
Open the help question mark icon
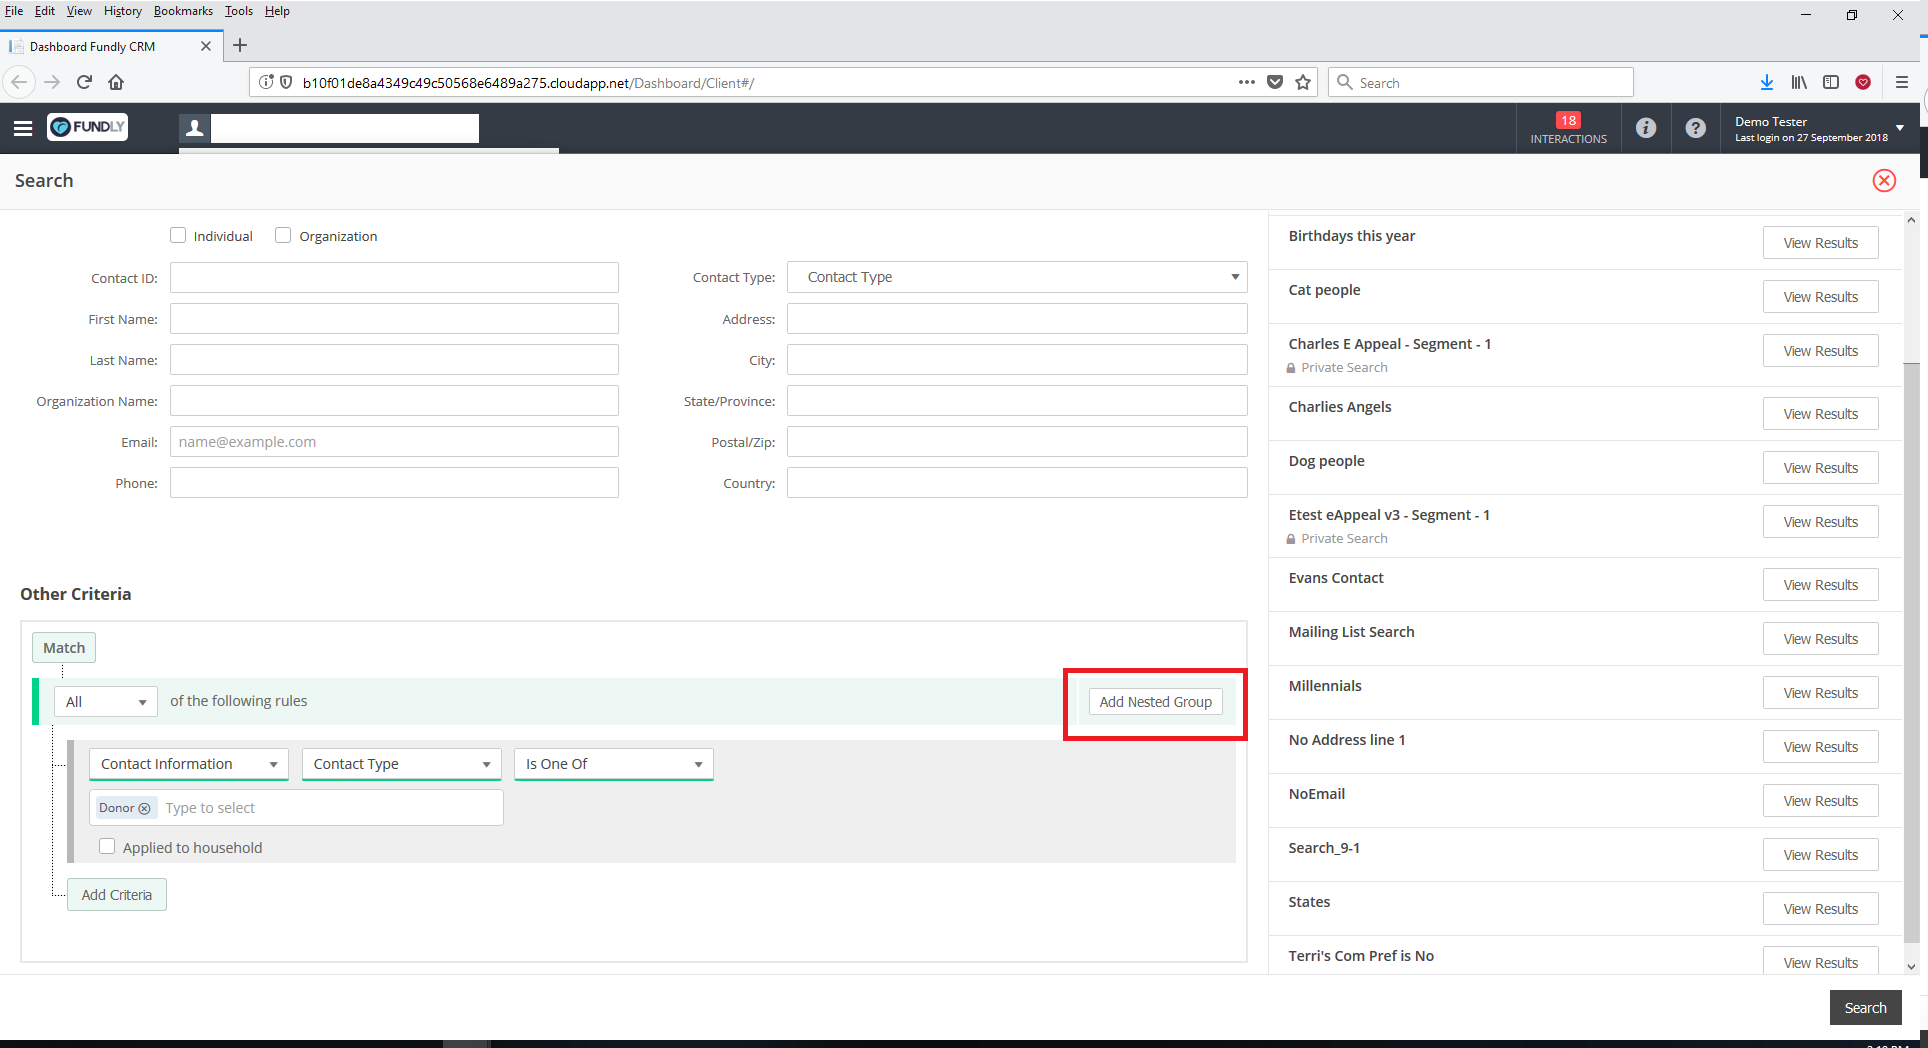click(x=1695, y=128)
